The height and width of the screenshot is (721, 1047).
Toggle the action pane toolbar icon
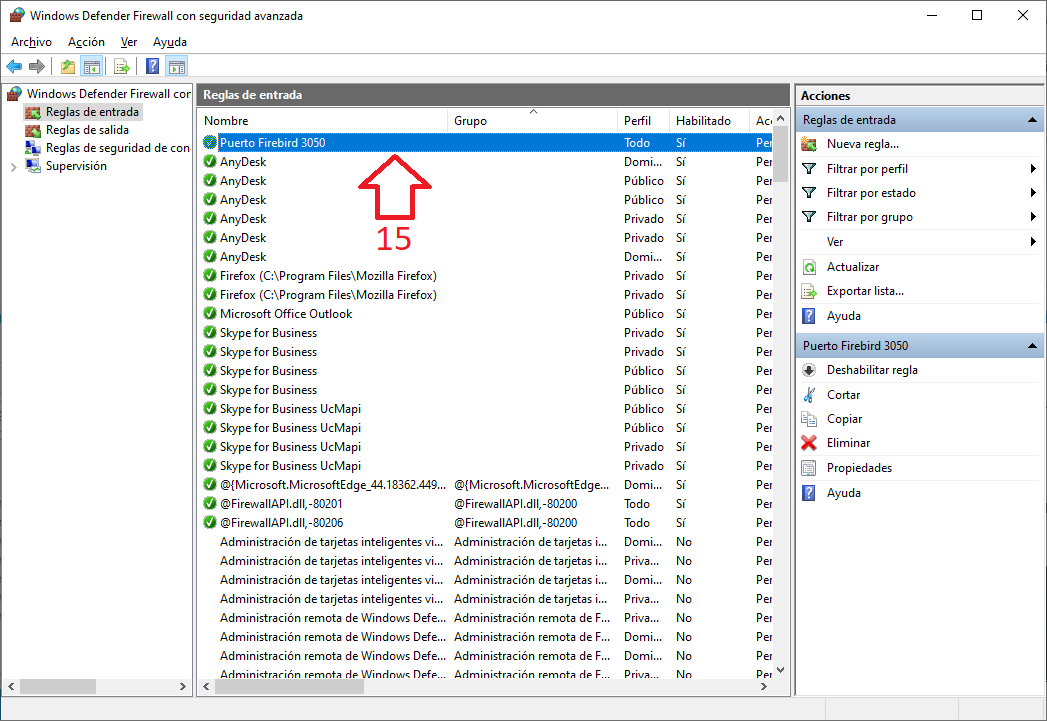177,66
